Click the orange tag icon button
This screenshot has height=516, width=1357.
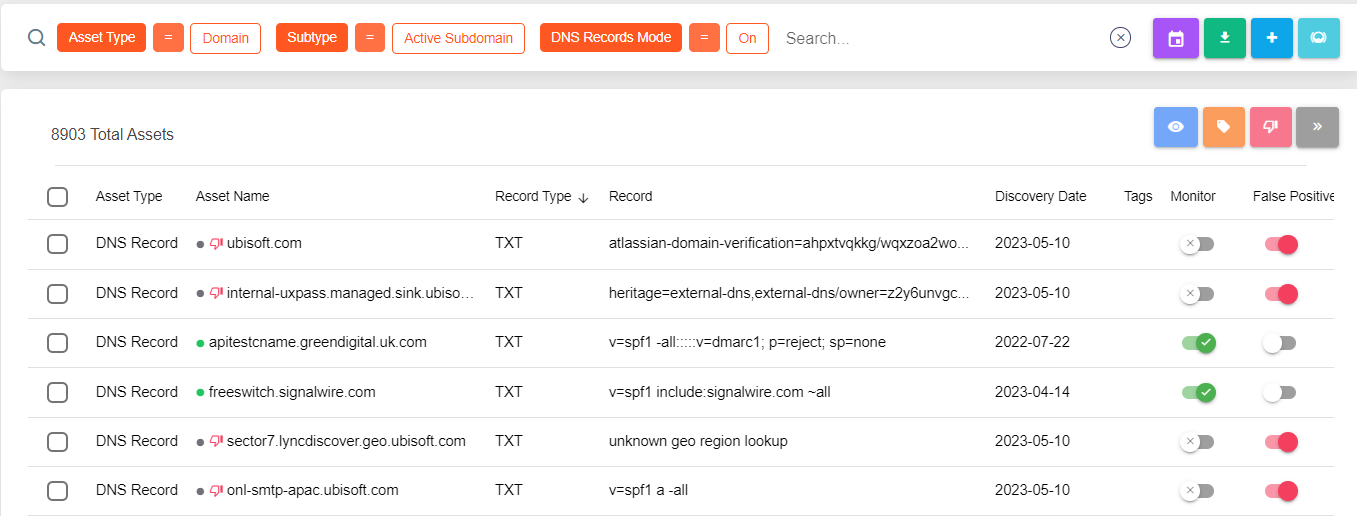[x=1223, y=127]
